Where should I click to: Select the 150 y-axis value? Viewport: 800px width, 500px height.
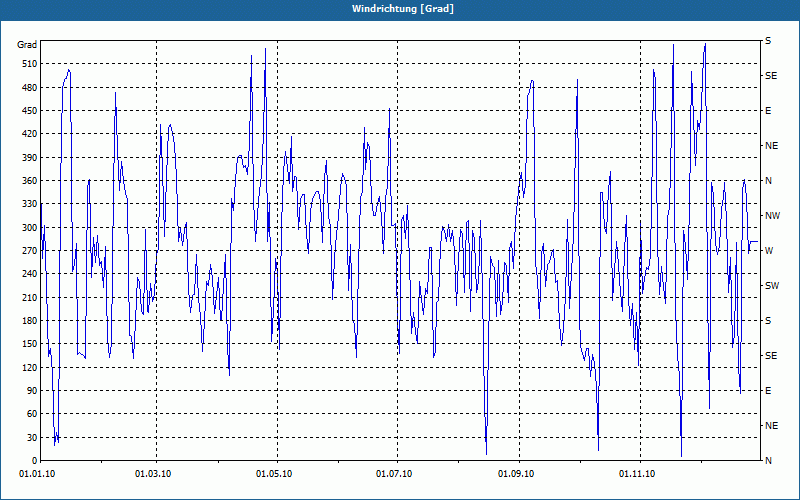[30, 344]
